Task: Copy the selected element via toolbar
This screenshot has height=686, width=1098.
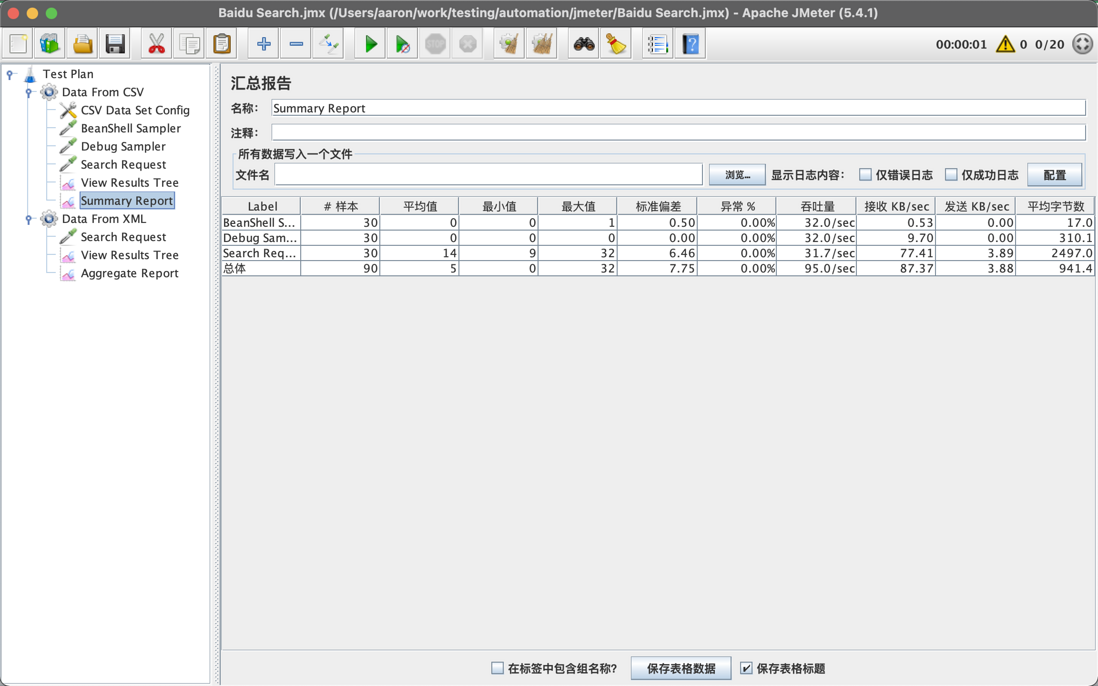Action: [189, 44]
